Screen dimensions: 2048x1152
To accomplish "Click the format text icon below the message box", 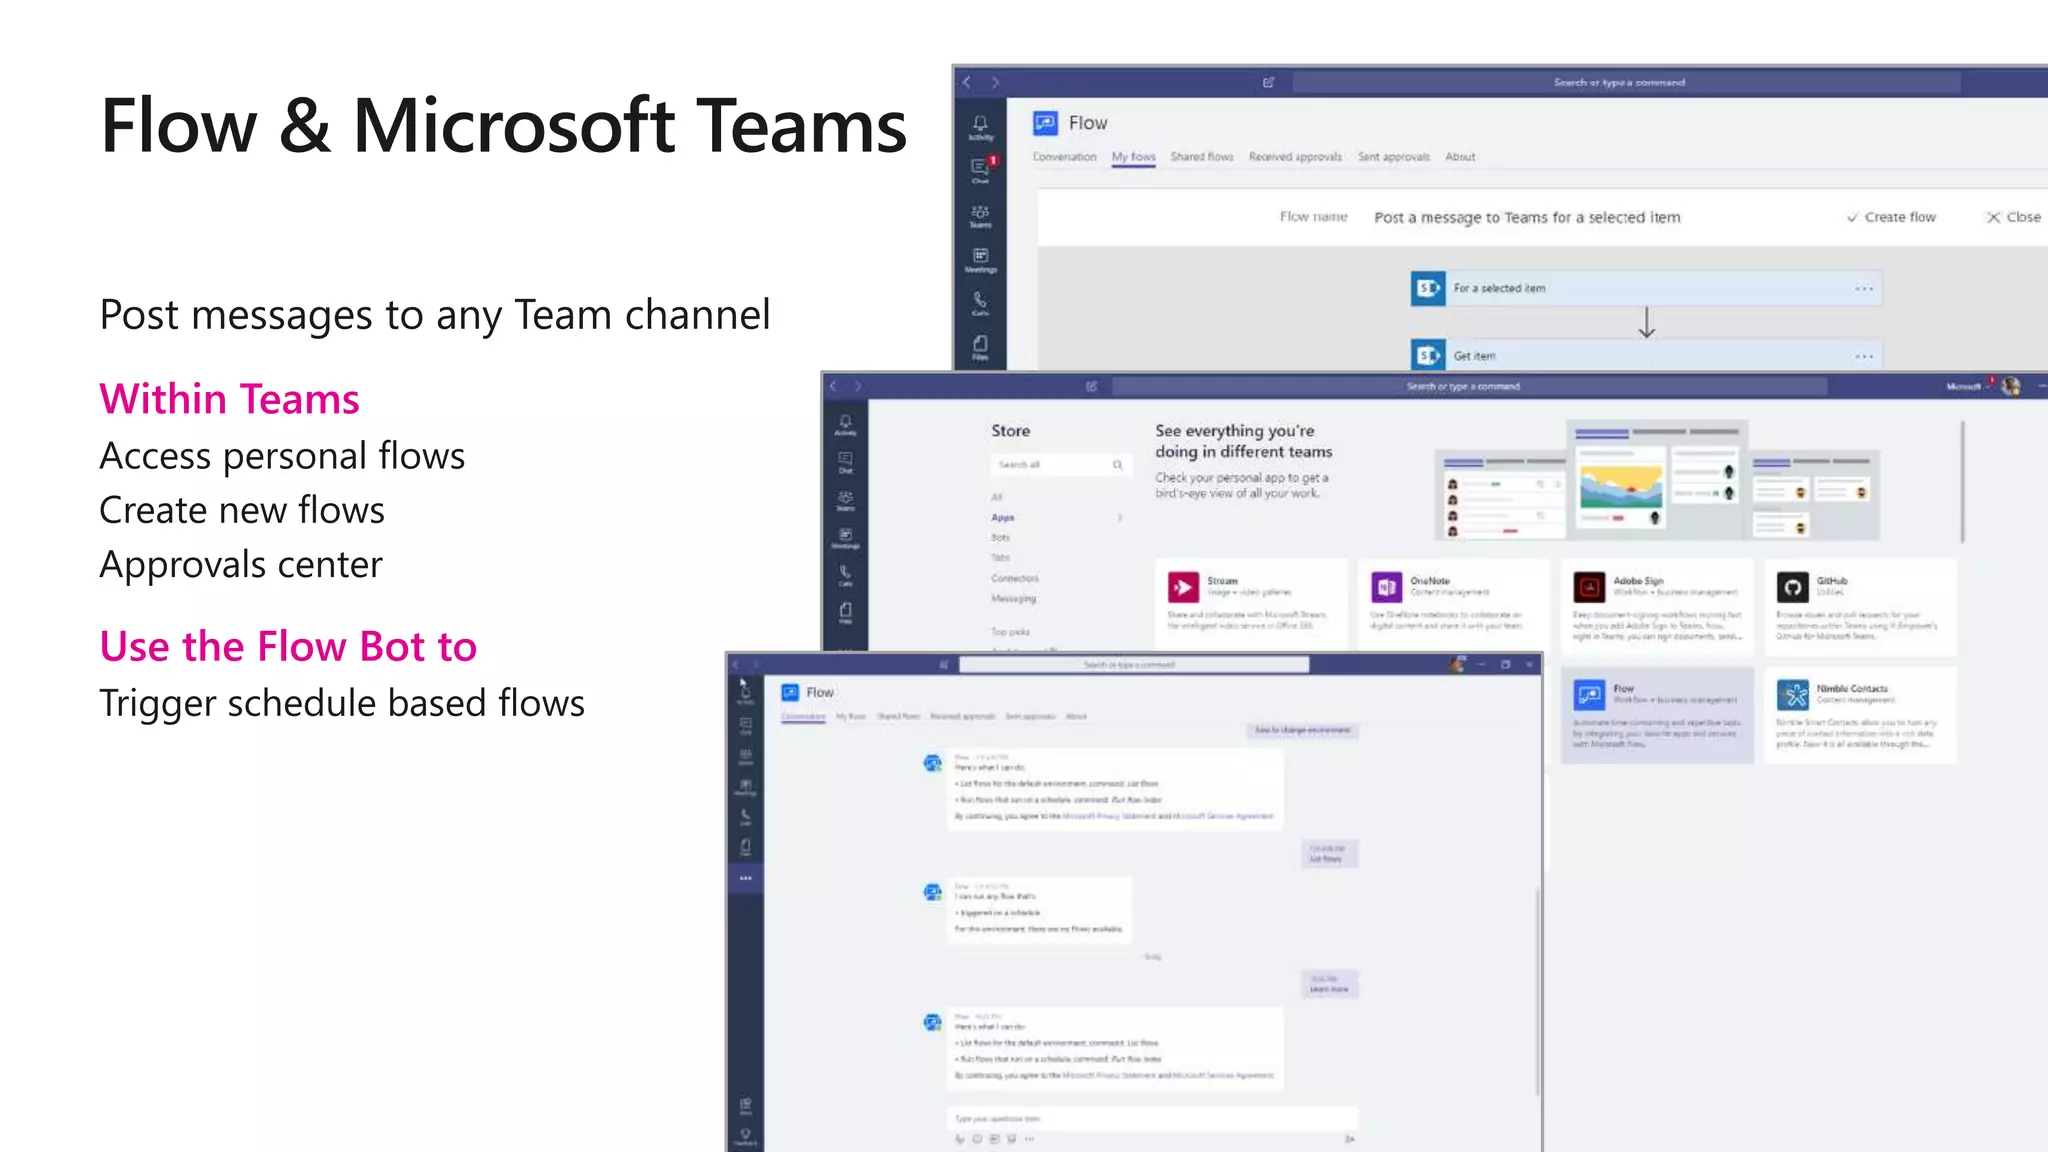I will click(x=960, y=1139).
